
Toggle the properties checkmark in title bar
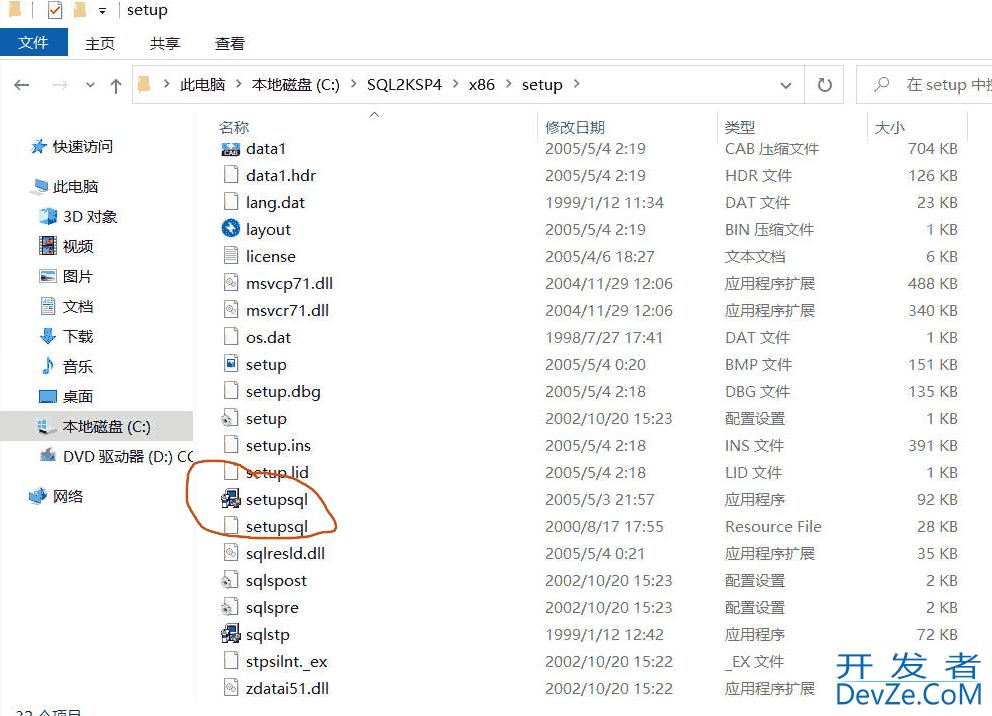55,10
